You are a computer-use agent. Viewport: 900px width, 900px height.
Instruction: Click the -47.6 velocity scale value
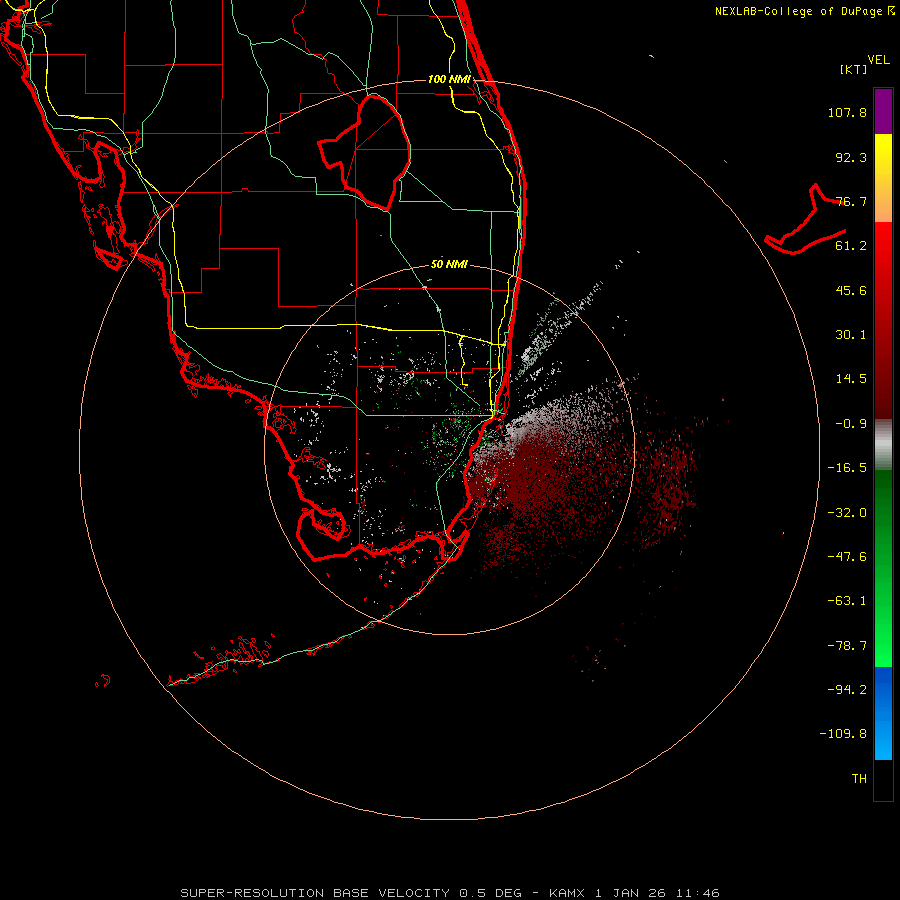[847, 557]
